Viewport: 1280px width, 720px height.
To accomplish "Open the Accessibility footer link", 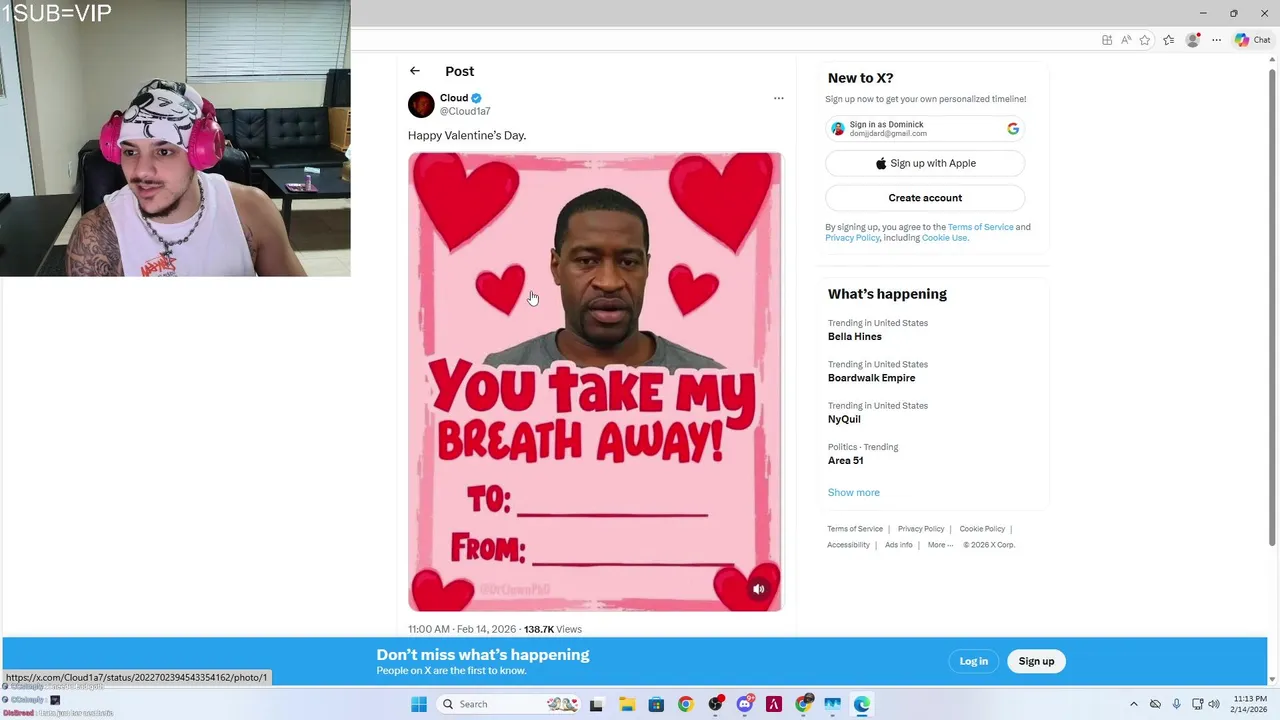I will [848, 545].
